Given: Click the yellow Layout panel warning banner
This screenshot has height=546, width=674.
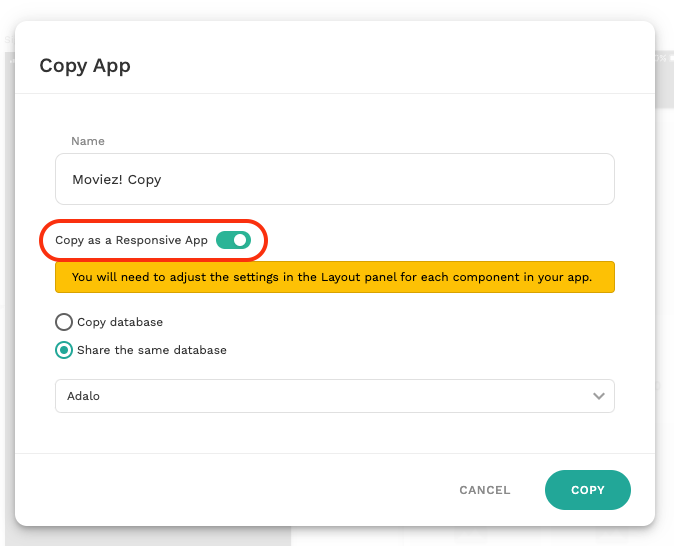Looking at the screenshot, I should (x=334, y=277).
